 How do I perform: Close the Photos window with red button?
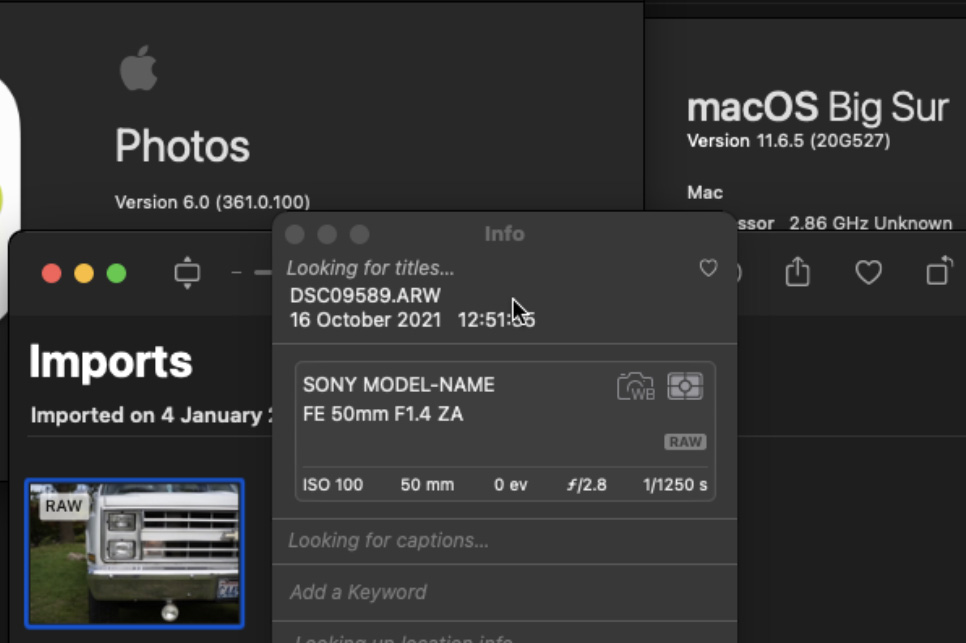52,273
